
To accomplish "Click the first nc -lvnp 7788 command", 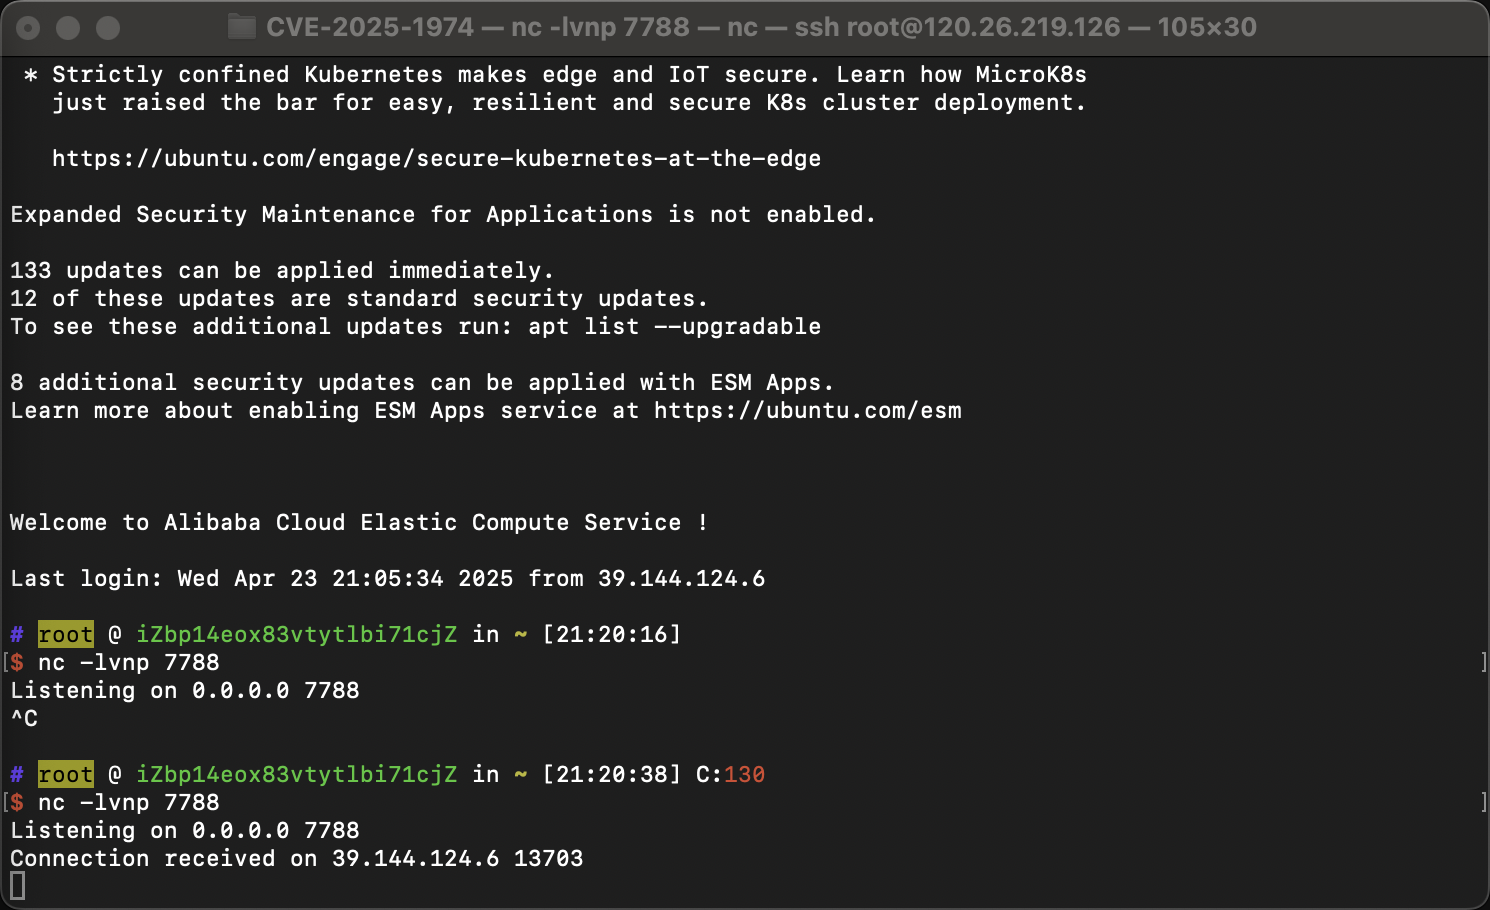I will tap(129, 662).
